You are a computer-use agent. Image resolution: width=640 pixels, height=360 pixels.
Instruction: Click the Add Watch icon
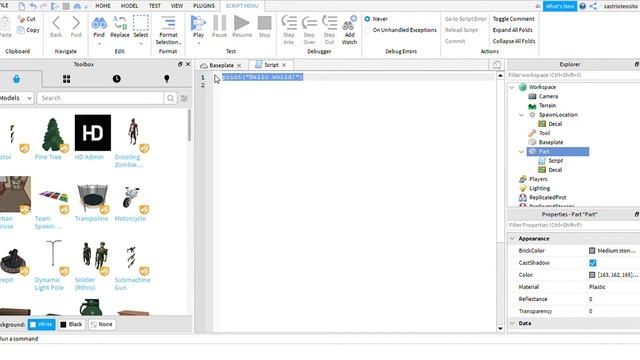pos(349,23)
